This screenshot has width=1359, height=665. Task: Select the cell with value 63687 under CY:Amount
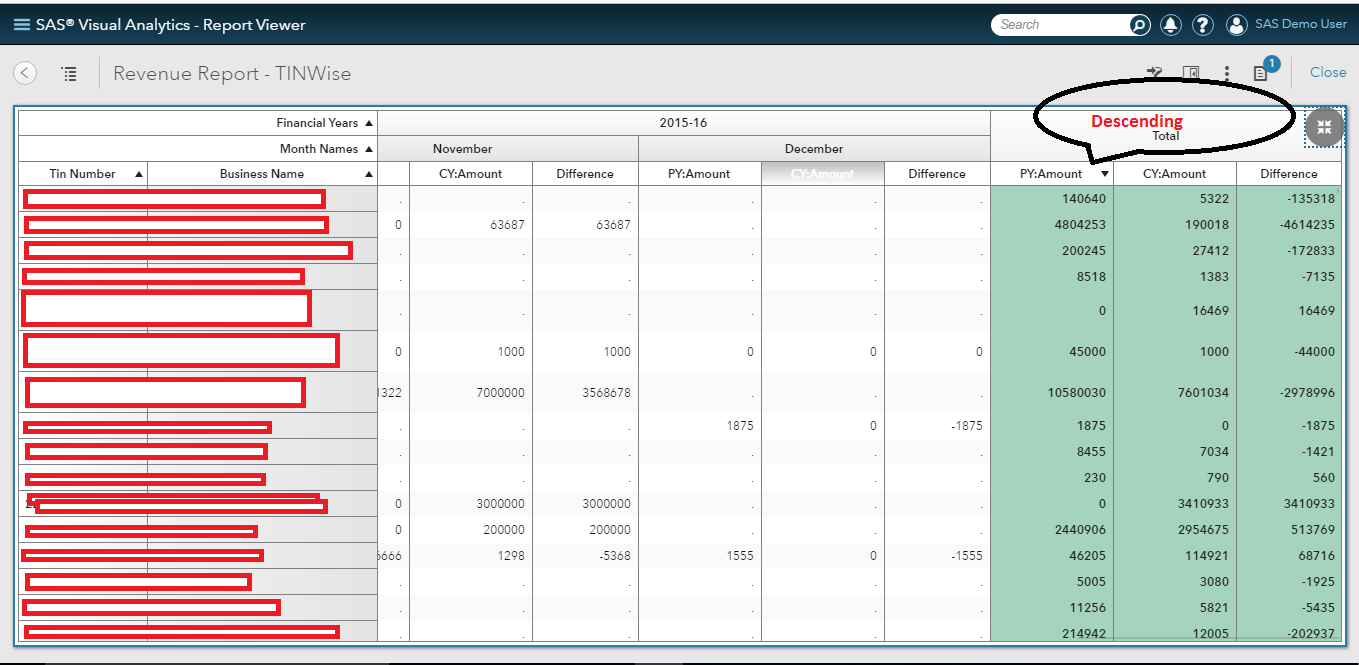click(471, 225)
